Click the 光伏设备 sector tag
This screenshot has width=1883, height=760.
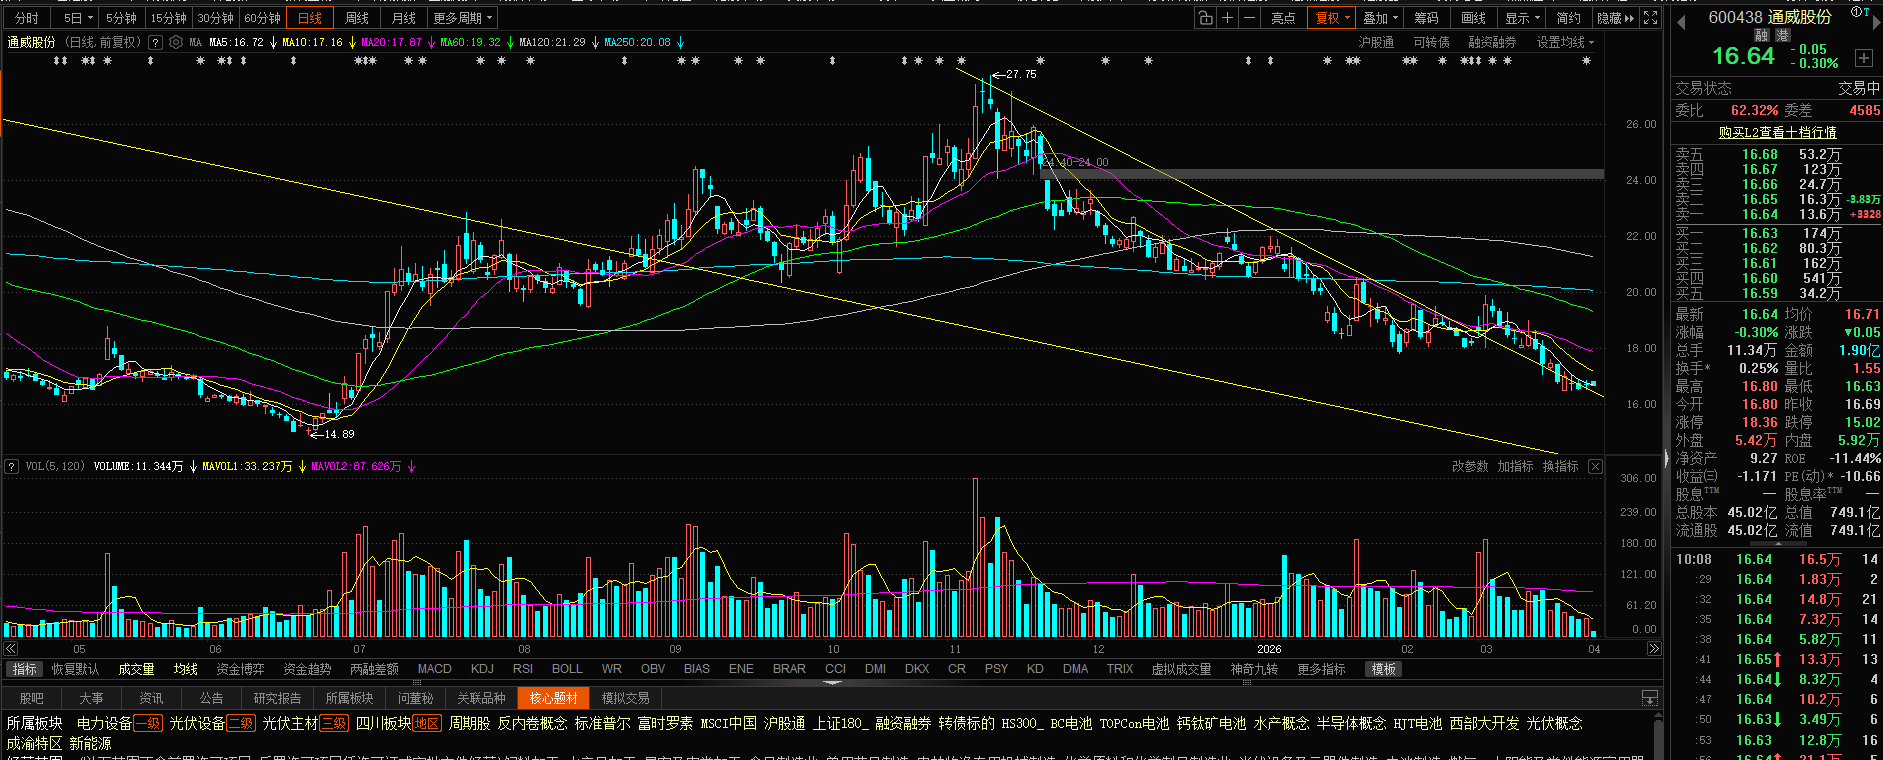197,723
